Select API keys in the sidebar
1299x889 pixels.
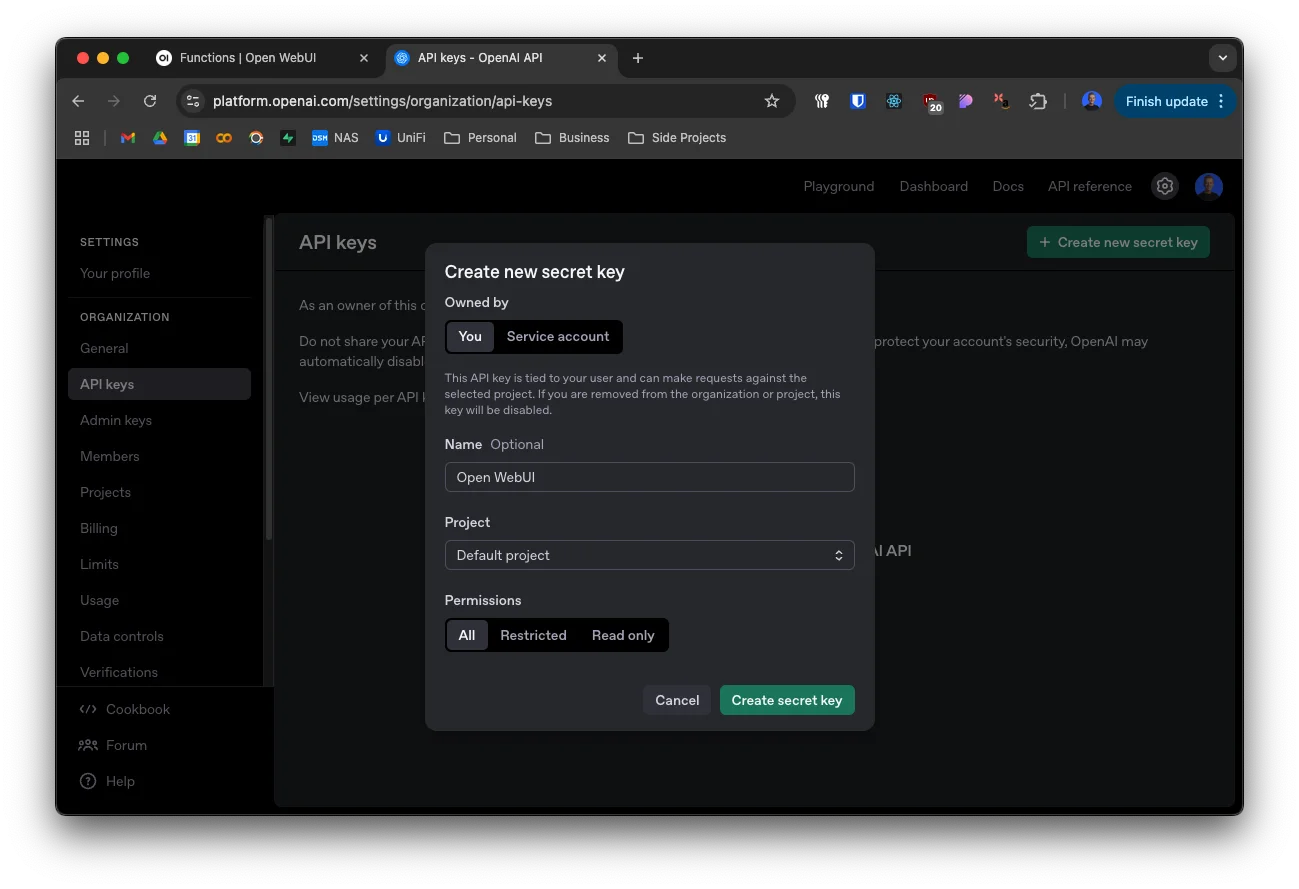click(x=159, y=384)
